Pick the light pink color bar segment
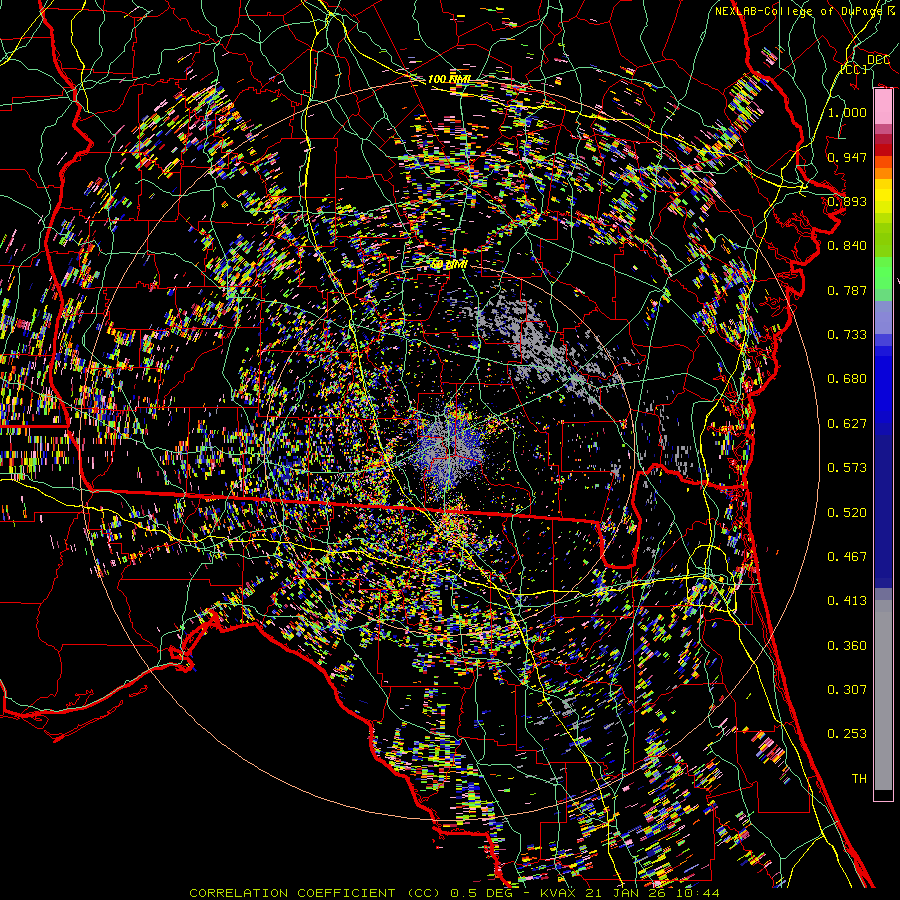 (883, 107)
